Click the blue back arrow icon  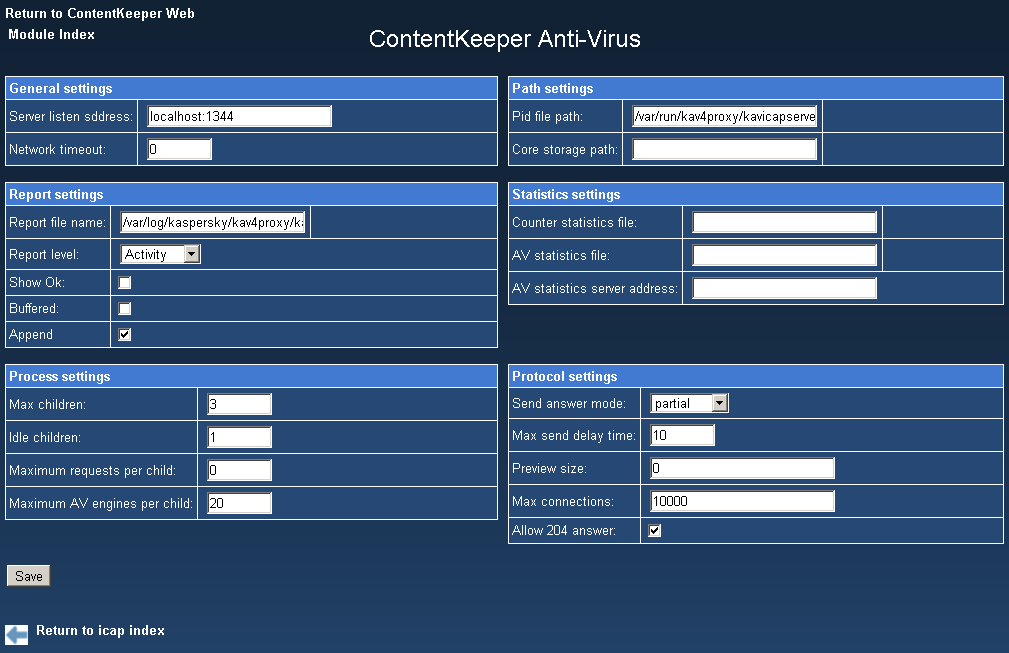pos(17,634)
